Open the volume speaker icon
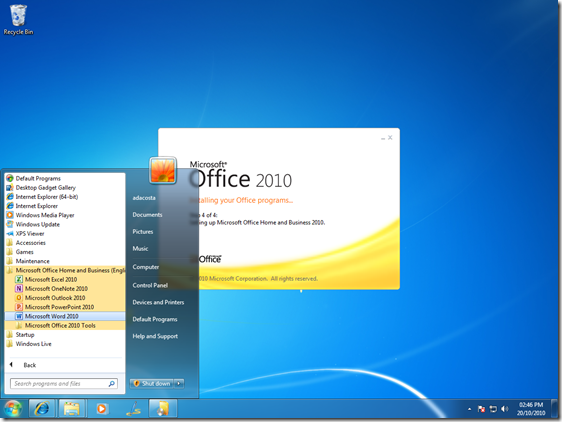The width and height of the screenshot is (562, 422). point(505,409)
